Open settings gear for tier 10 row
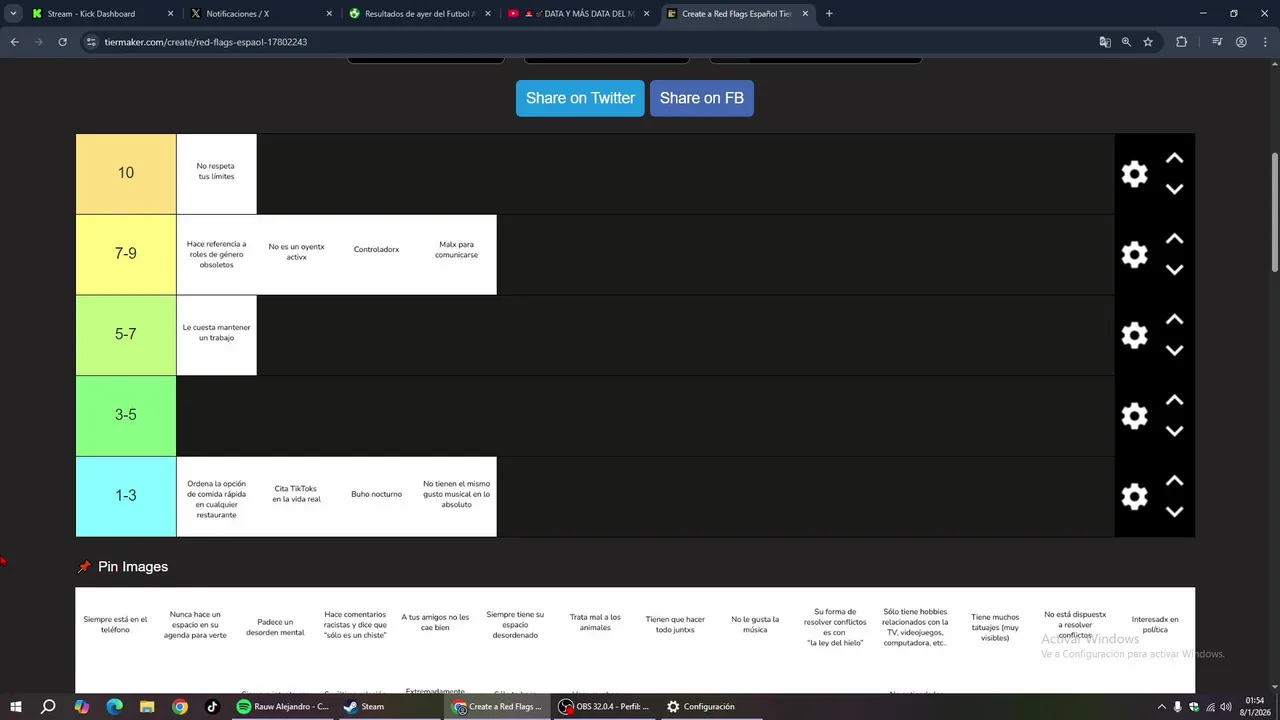This screenshot has height=720, width=1280. pyautogui.click(x=1134, y=174)
